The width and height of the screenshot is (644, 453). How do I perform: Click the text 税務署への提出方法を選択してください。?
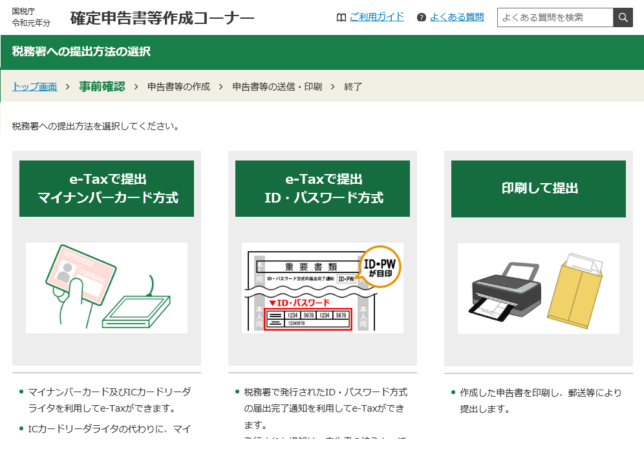click(x=95, y=126)
